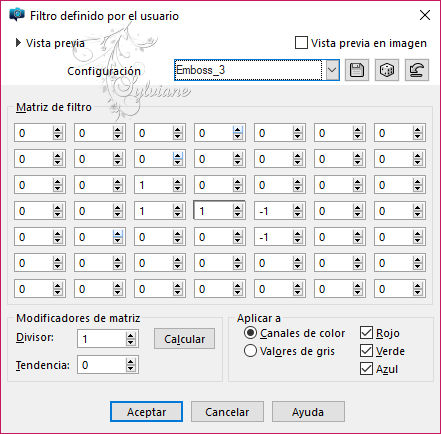Decrease the Tendencia value with down arrow

pyautogui.click(x=130, y=368)
